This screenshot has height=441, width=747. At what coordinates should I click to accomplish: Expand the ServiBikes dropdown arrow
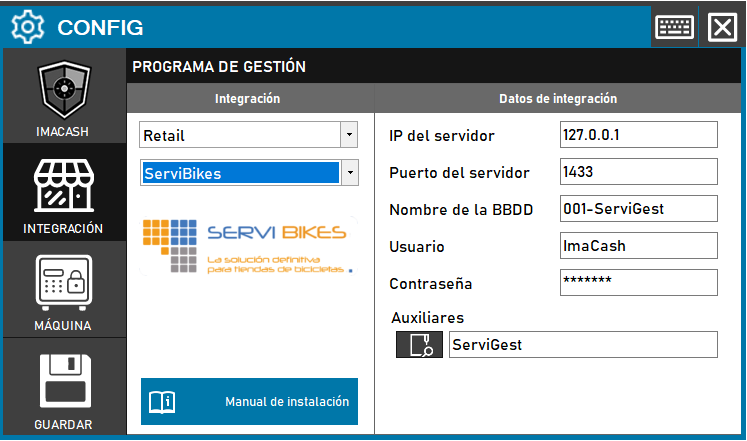click(x=348, y=173)
